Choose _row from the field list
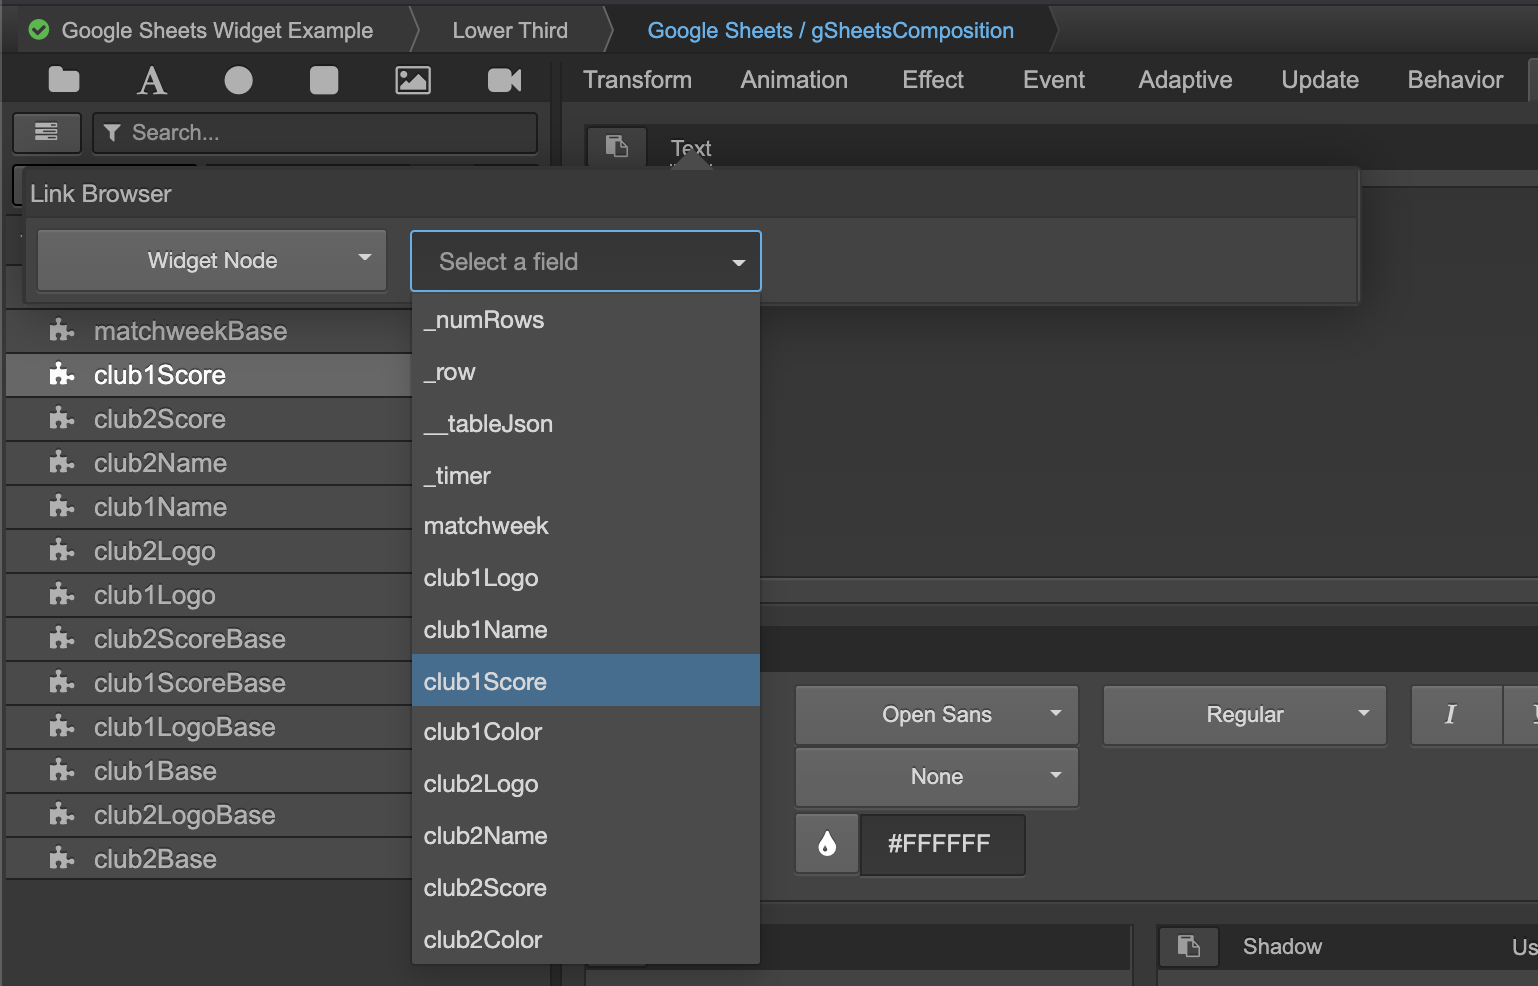The height and width of the screenshot is (986, 1538). [586, 372]
